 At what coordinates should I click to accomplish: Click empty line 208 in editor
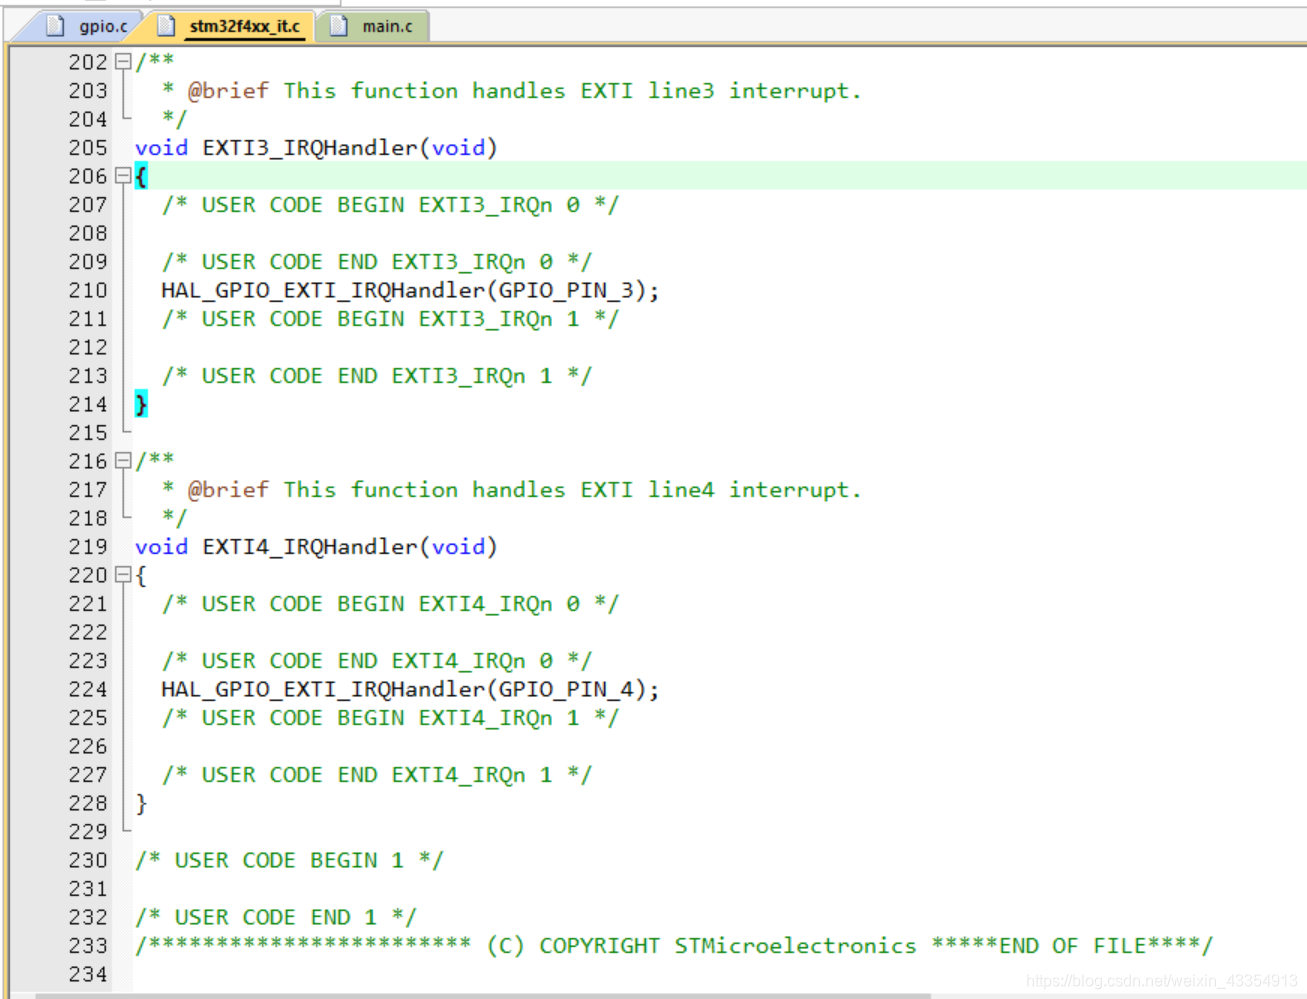point(719,233)
